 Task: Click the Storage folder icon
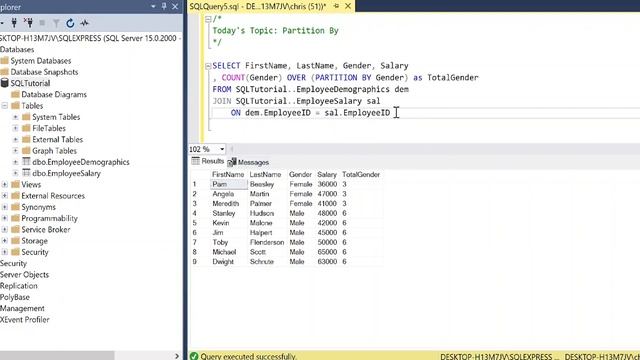tap(16, 240)
